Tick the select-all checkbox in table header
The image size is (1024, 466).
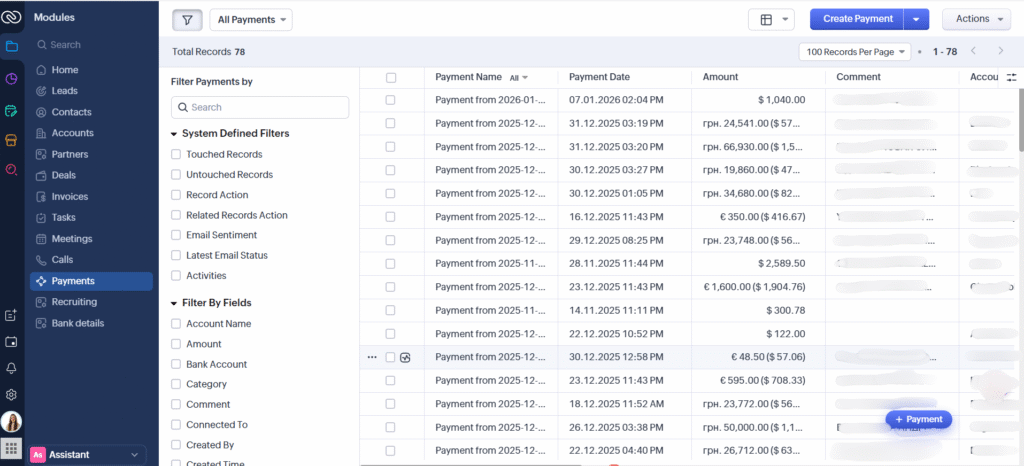point(391,78)
